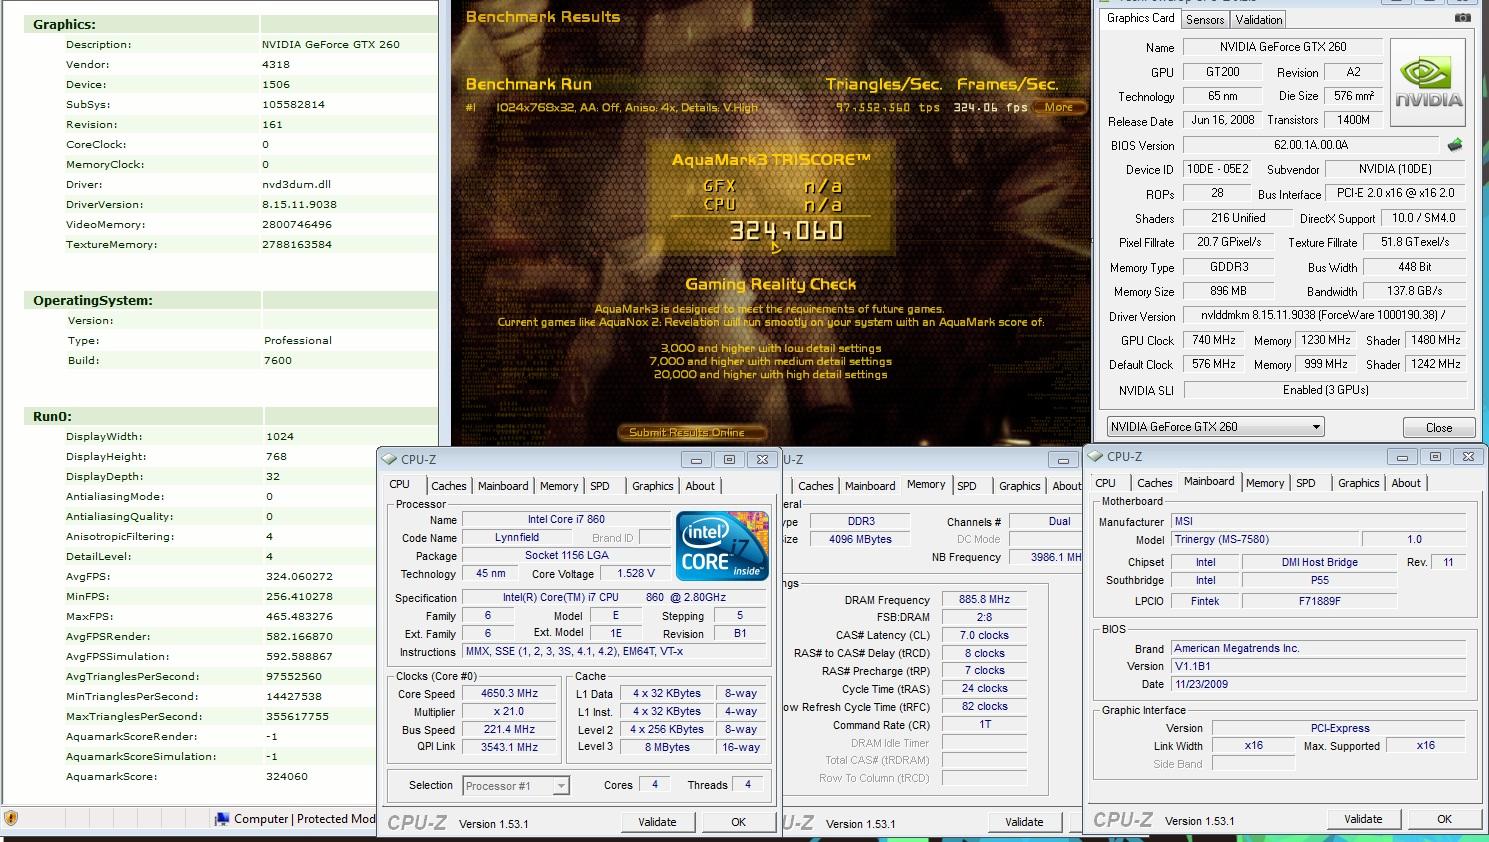Click More button in AquaMark3 results

click(1059, 107)
